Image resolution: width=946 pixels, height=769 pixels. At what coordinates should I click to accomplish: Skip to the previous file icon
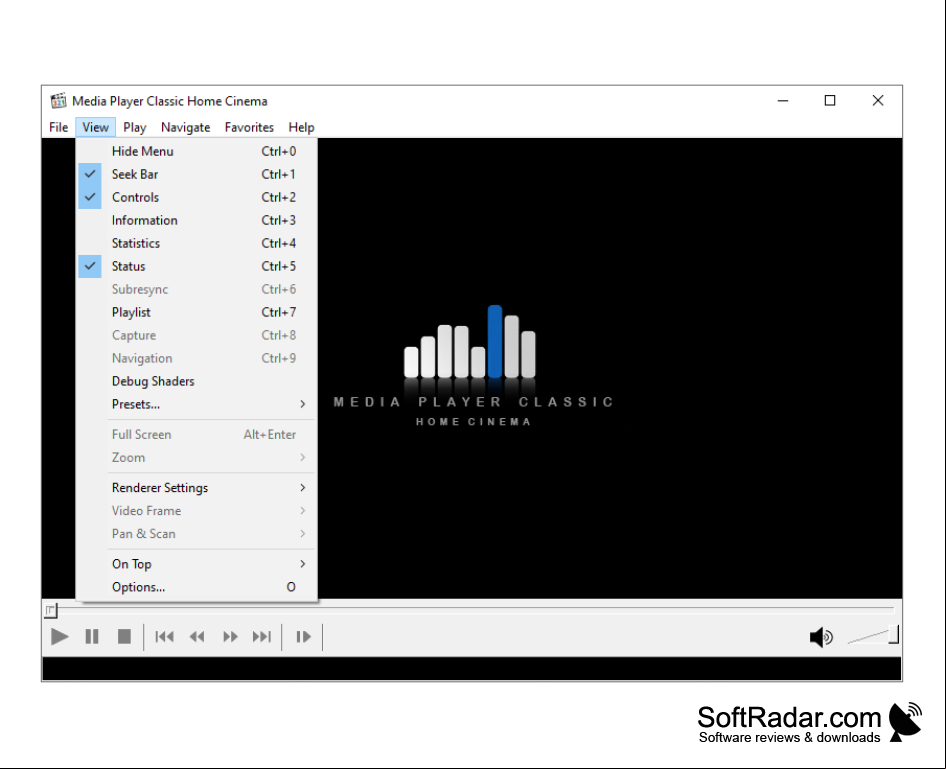point(164,636)
